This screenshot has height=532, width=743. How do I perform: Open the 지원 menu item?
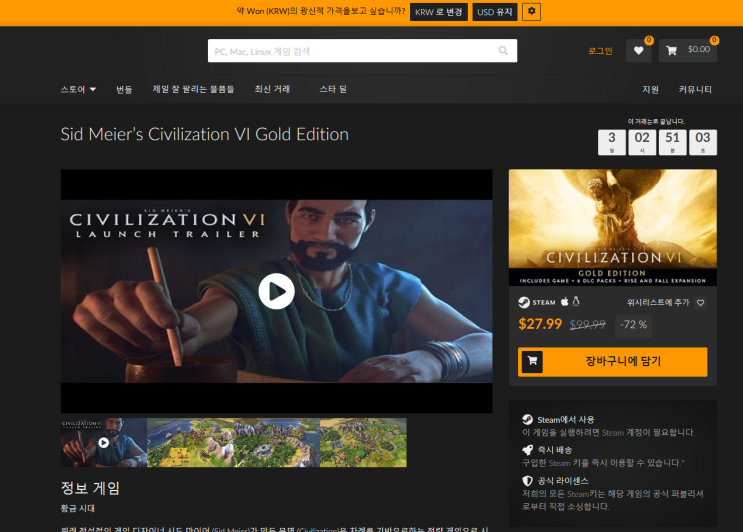pos(650,90)
